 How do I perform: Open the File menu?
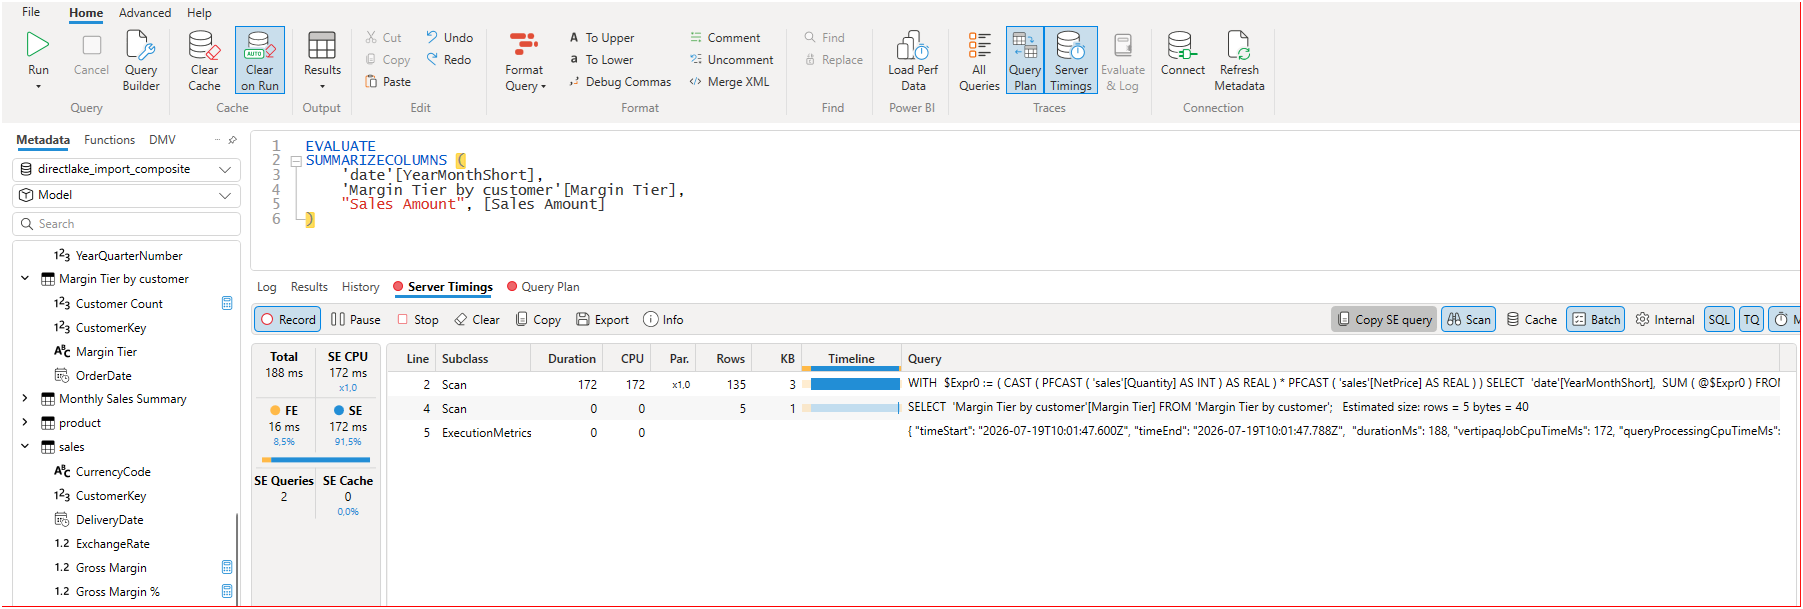click(x=31, y=13)
